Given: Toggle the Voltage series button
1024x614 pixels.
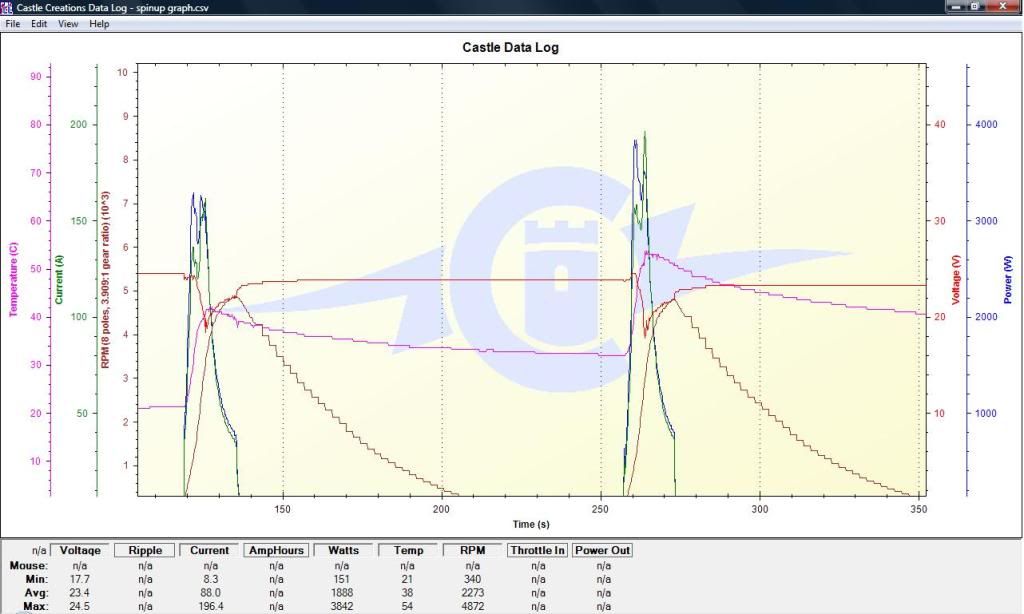Looking at the screenshot, I should (80, 550).
